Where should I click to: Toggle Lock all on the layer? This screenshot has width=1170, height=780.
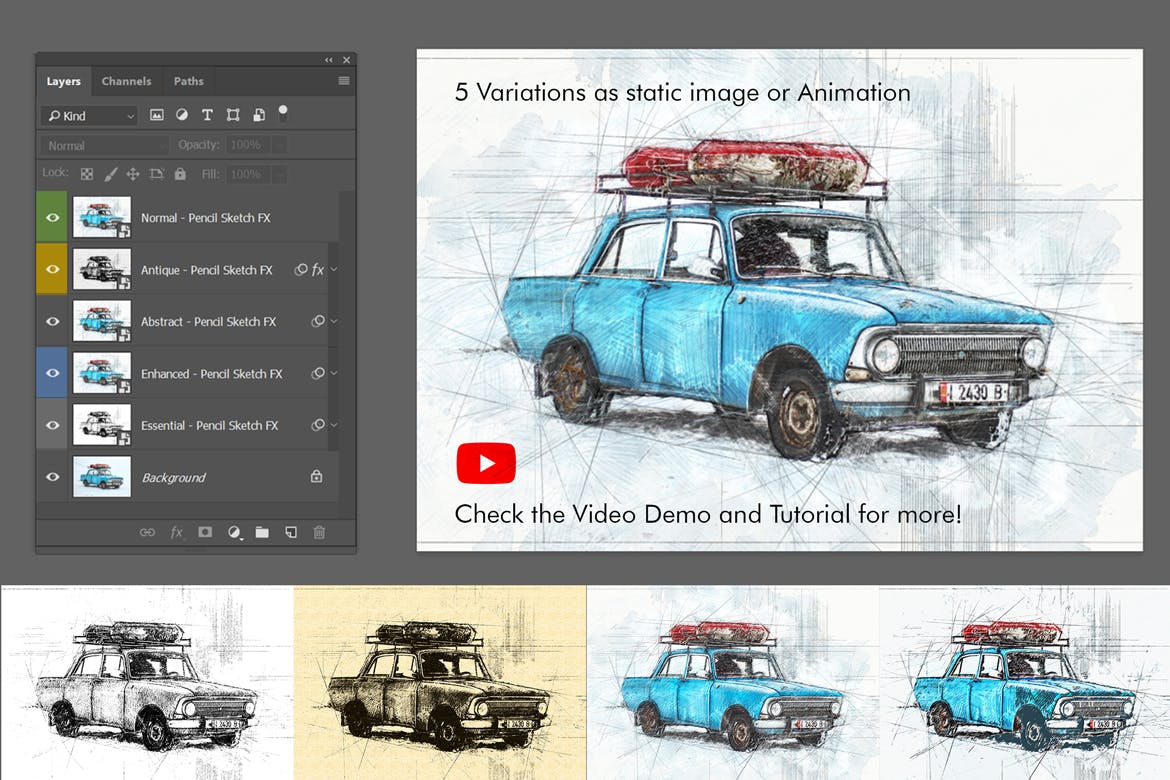[x=180, y=173]
